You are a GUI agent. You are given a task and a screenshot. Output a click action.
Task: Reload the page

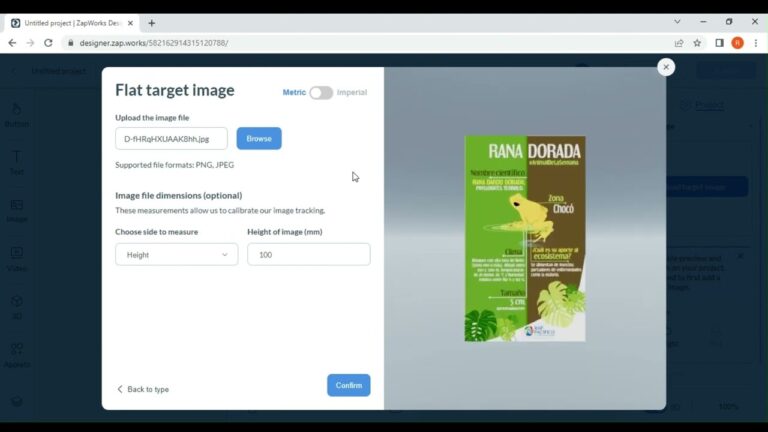[x=48, y=43]
